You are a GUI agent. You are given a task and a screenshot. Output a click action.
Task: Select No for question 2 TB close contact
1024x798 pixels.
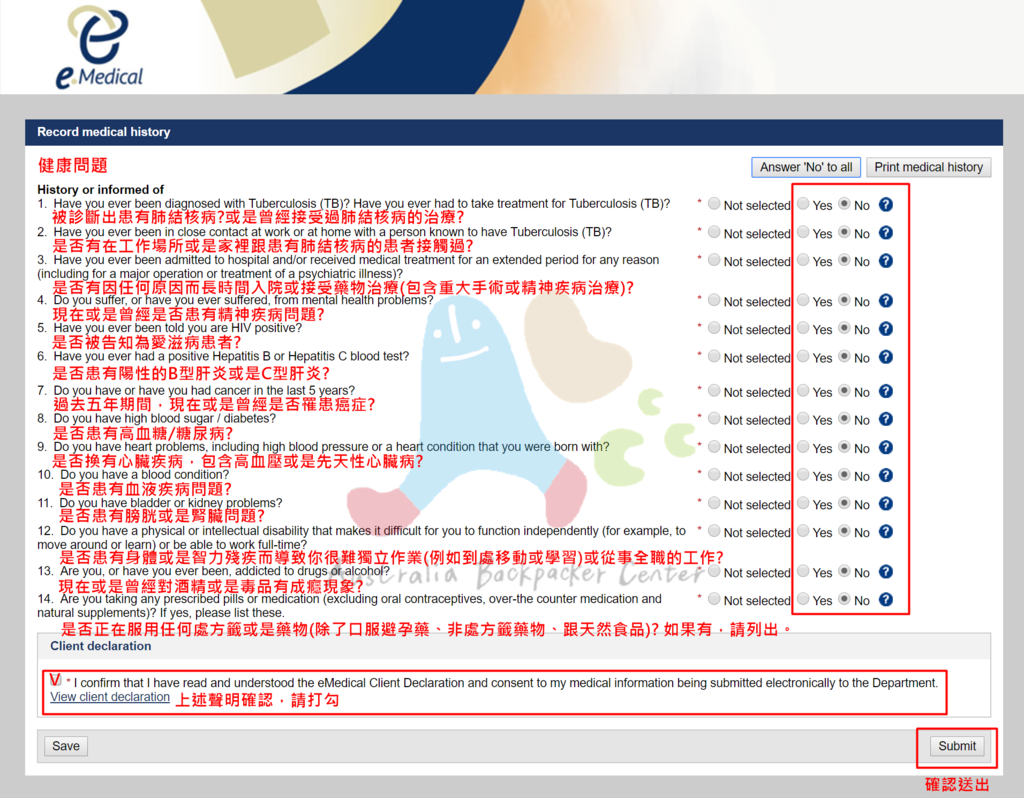(844, 232)
